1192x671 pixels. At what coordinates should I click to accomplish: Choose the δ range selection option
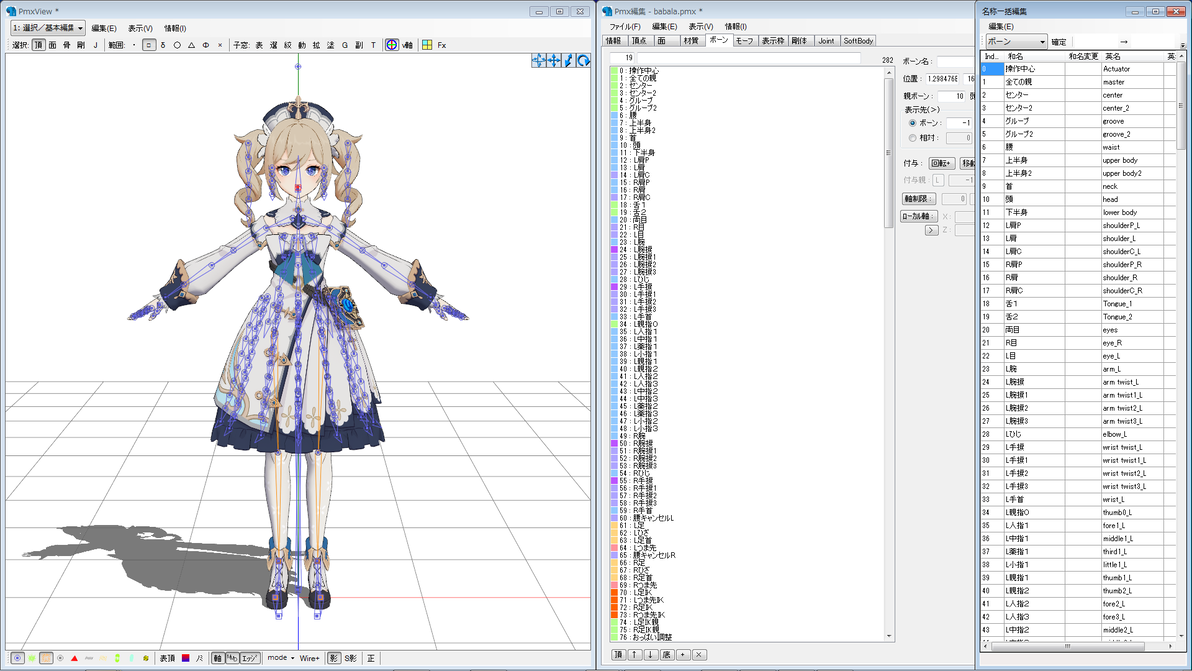tap(163, 46)
